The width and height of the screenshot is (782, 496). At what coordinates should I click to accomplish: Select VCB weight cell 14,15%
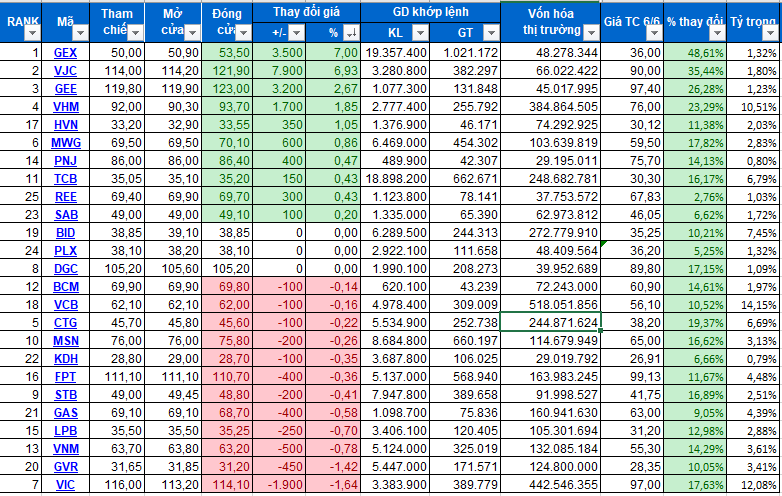(754, 305)
